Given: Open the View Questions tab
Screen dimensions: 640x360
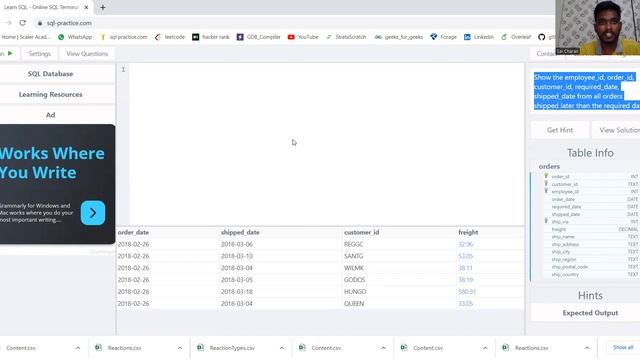Looking at the screenshot, I should coord(87,54).
